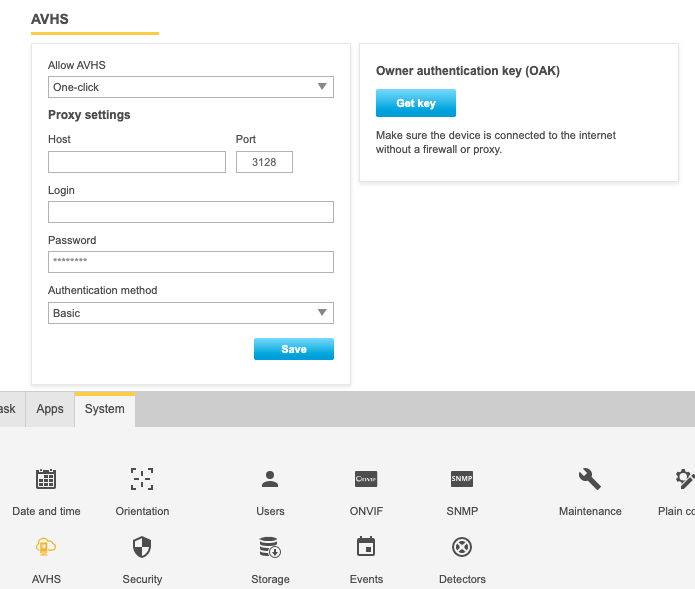This screenshot has height=589, width=695.
Task: Click the 'Make sure the device is connected' note
Action: pyautogui.click(x=496, y=142)
